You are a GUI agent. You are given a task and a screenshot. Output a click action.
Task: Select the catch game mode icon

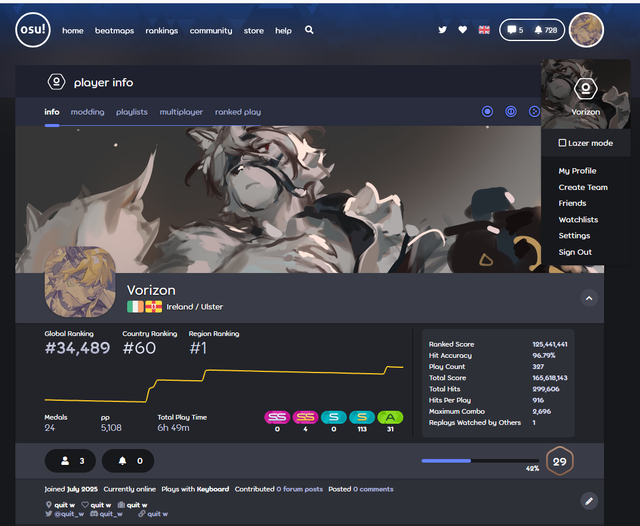click(534, 111)
